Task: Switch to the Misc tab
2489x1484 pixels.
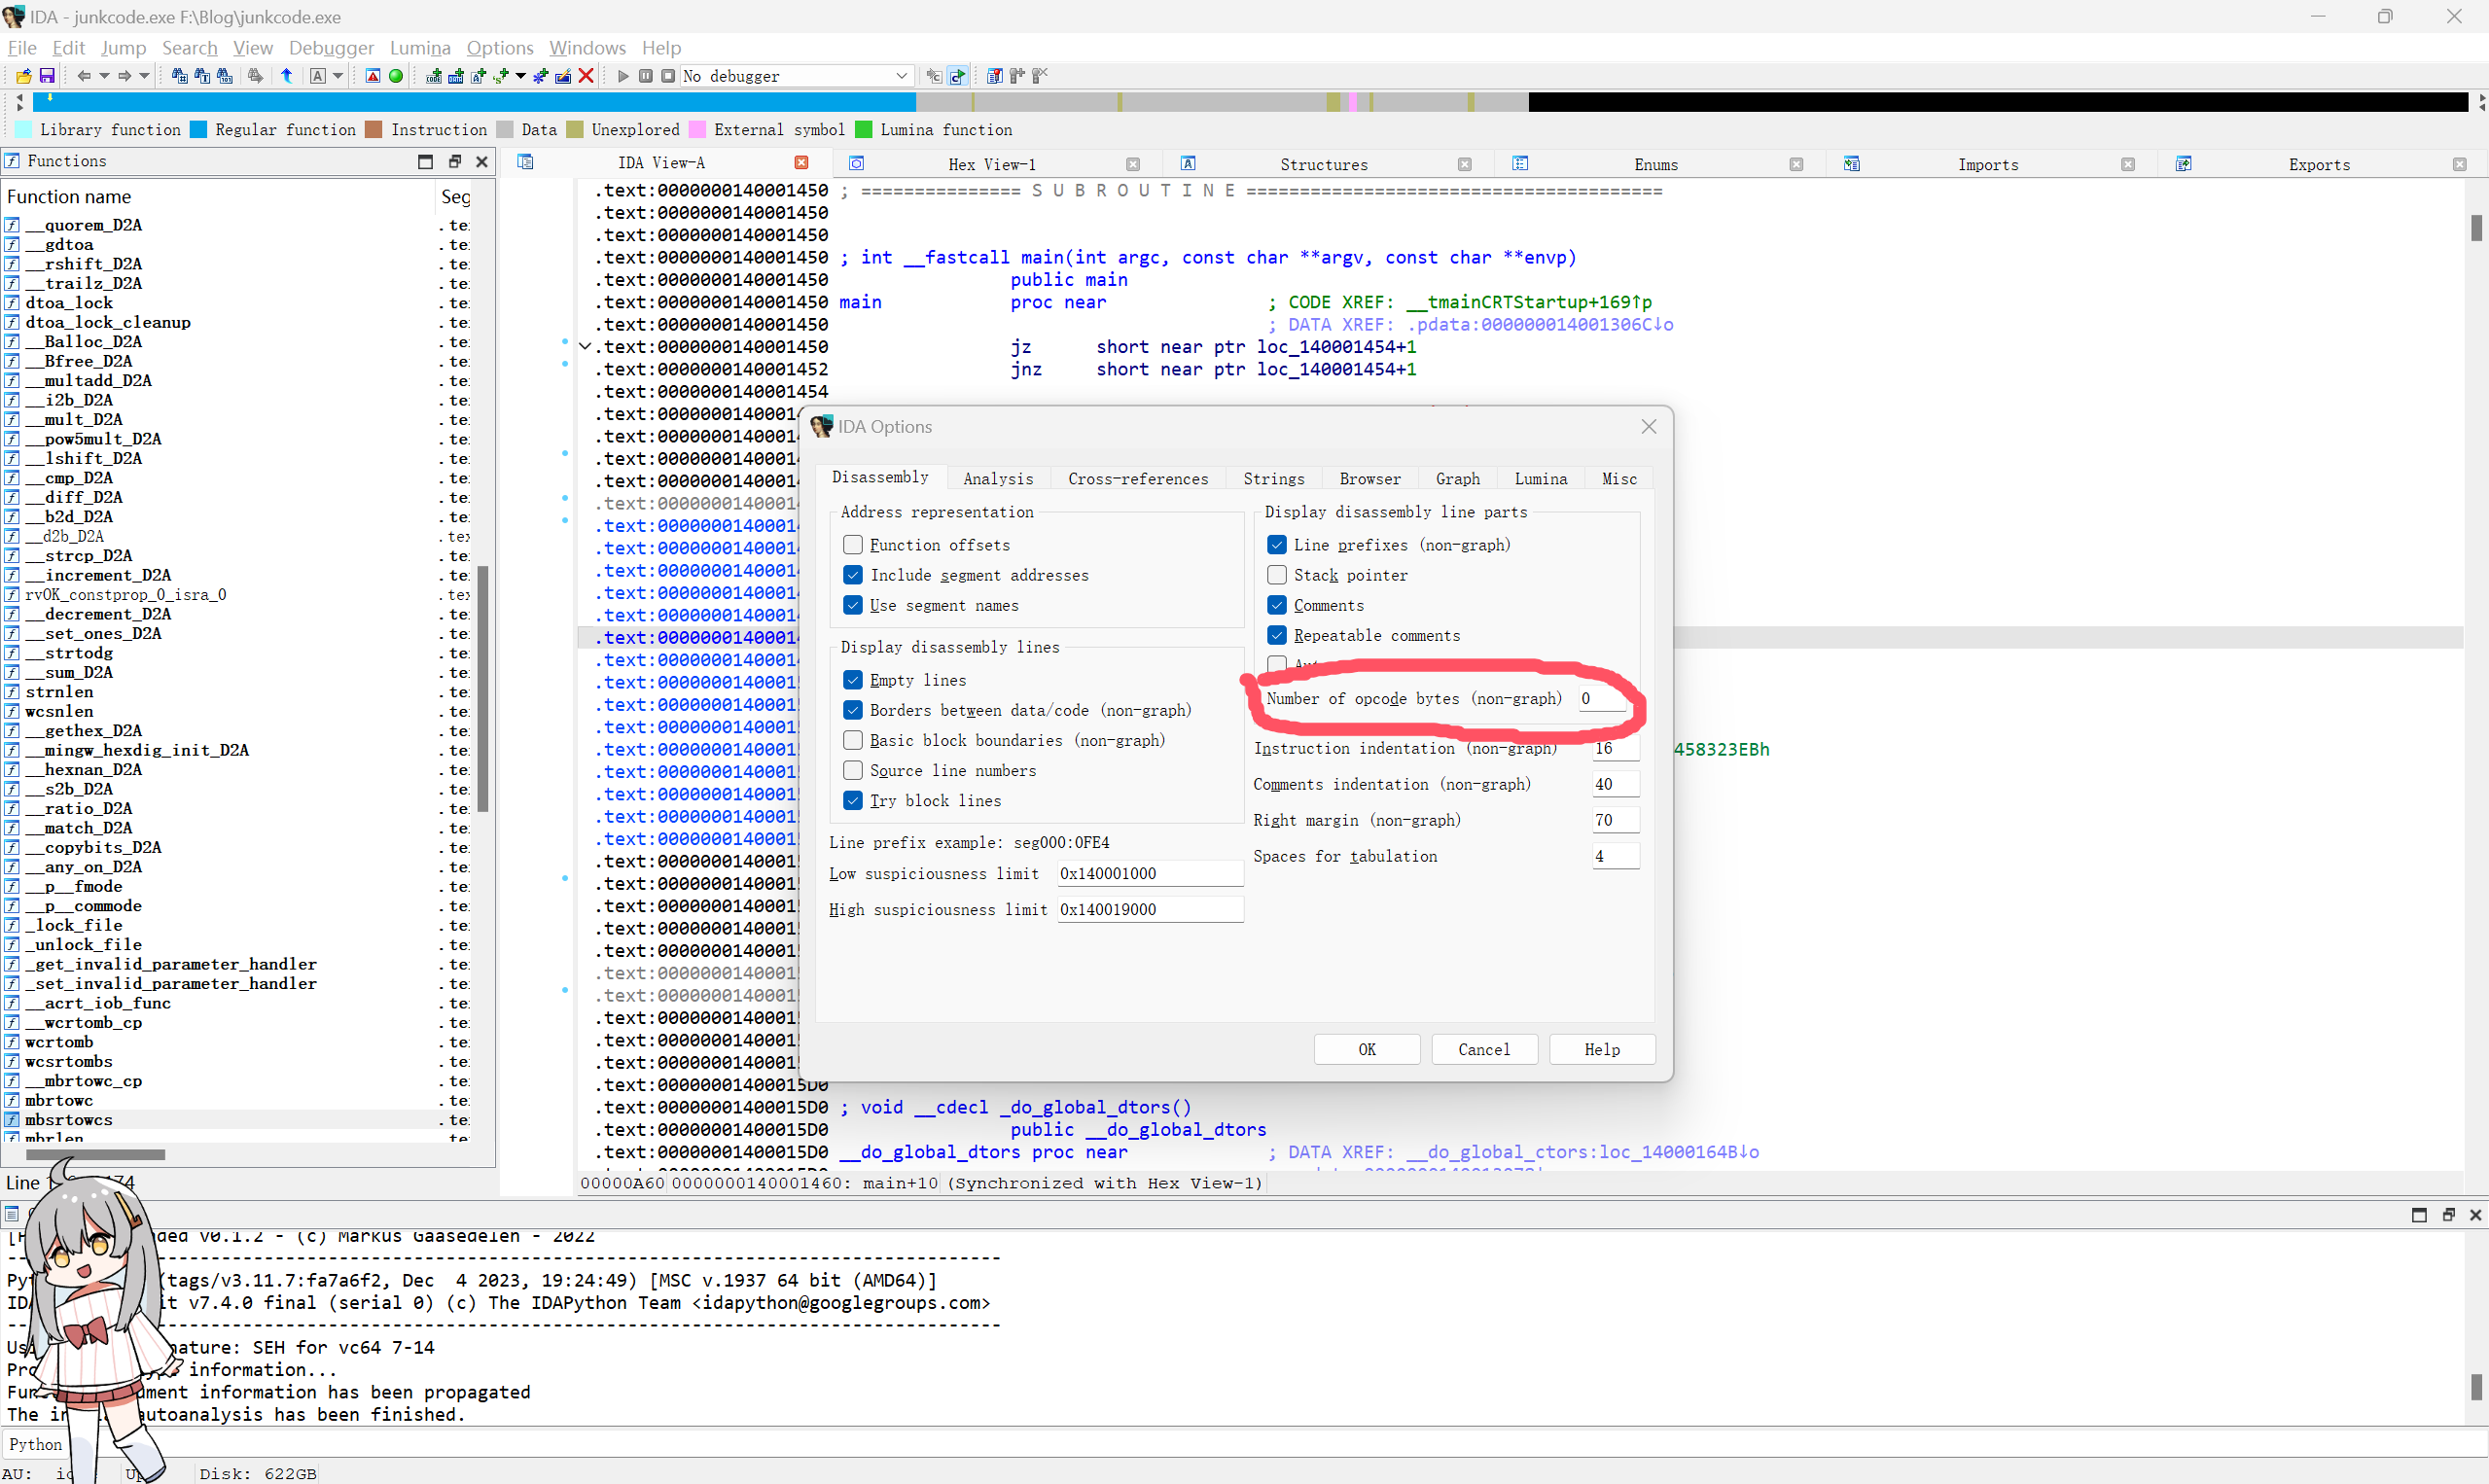Action: 1619,479
